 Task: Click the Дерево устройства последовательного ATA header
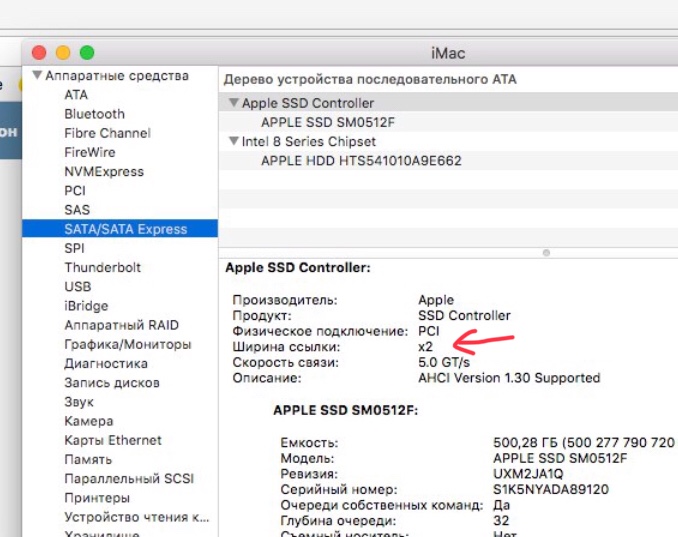point(370,79)
